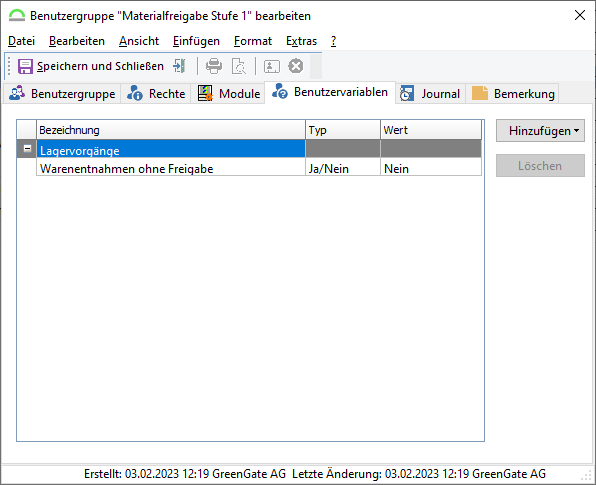Open the Journal tab
The height and width of the screenshot is (485, 596).
click(x=430, y=94)
